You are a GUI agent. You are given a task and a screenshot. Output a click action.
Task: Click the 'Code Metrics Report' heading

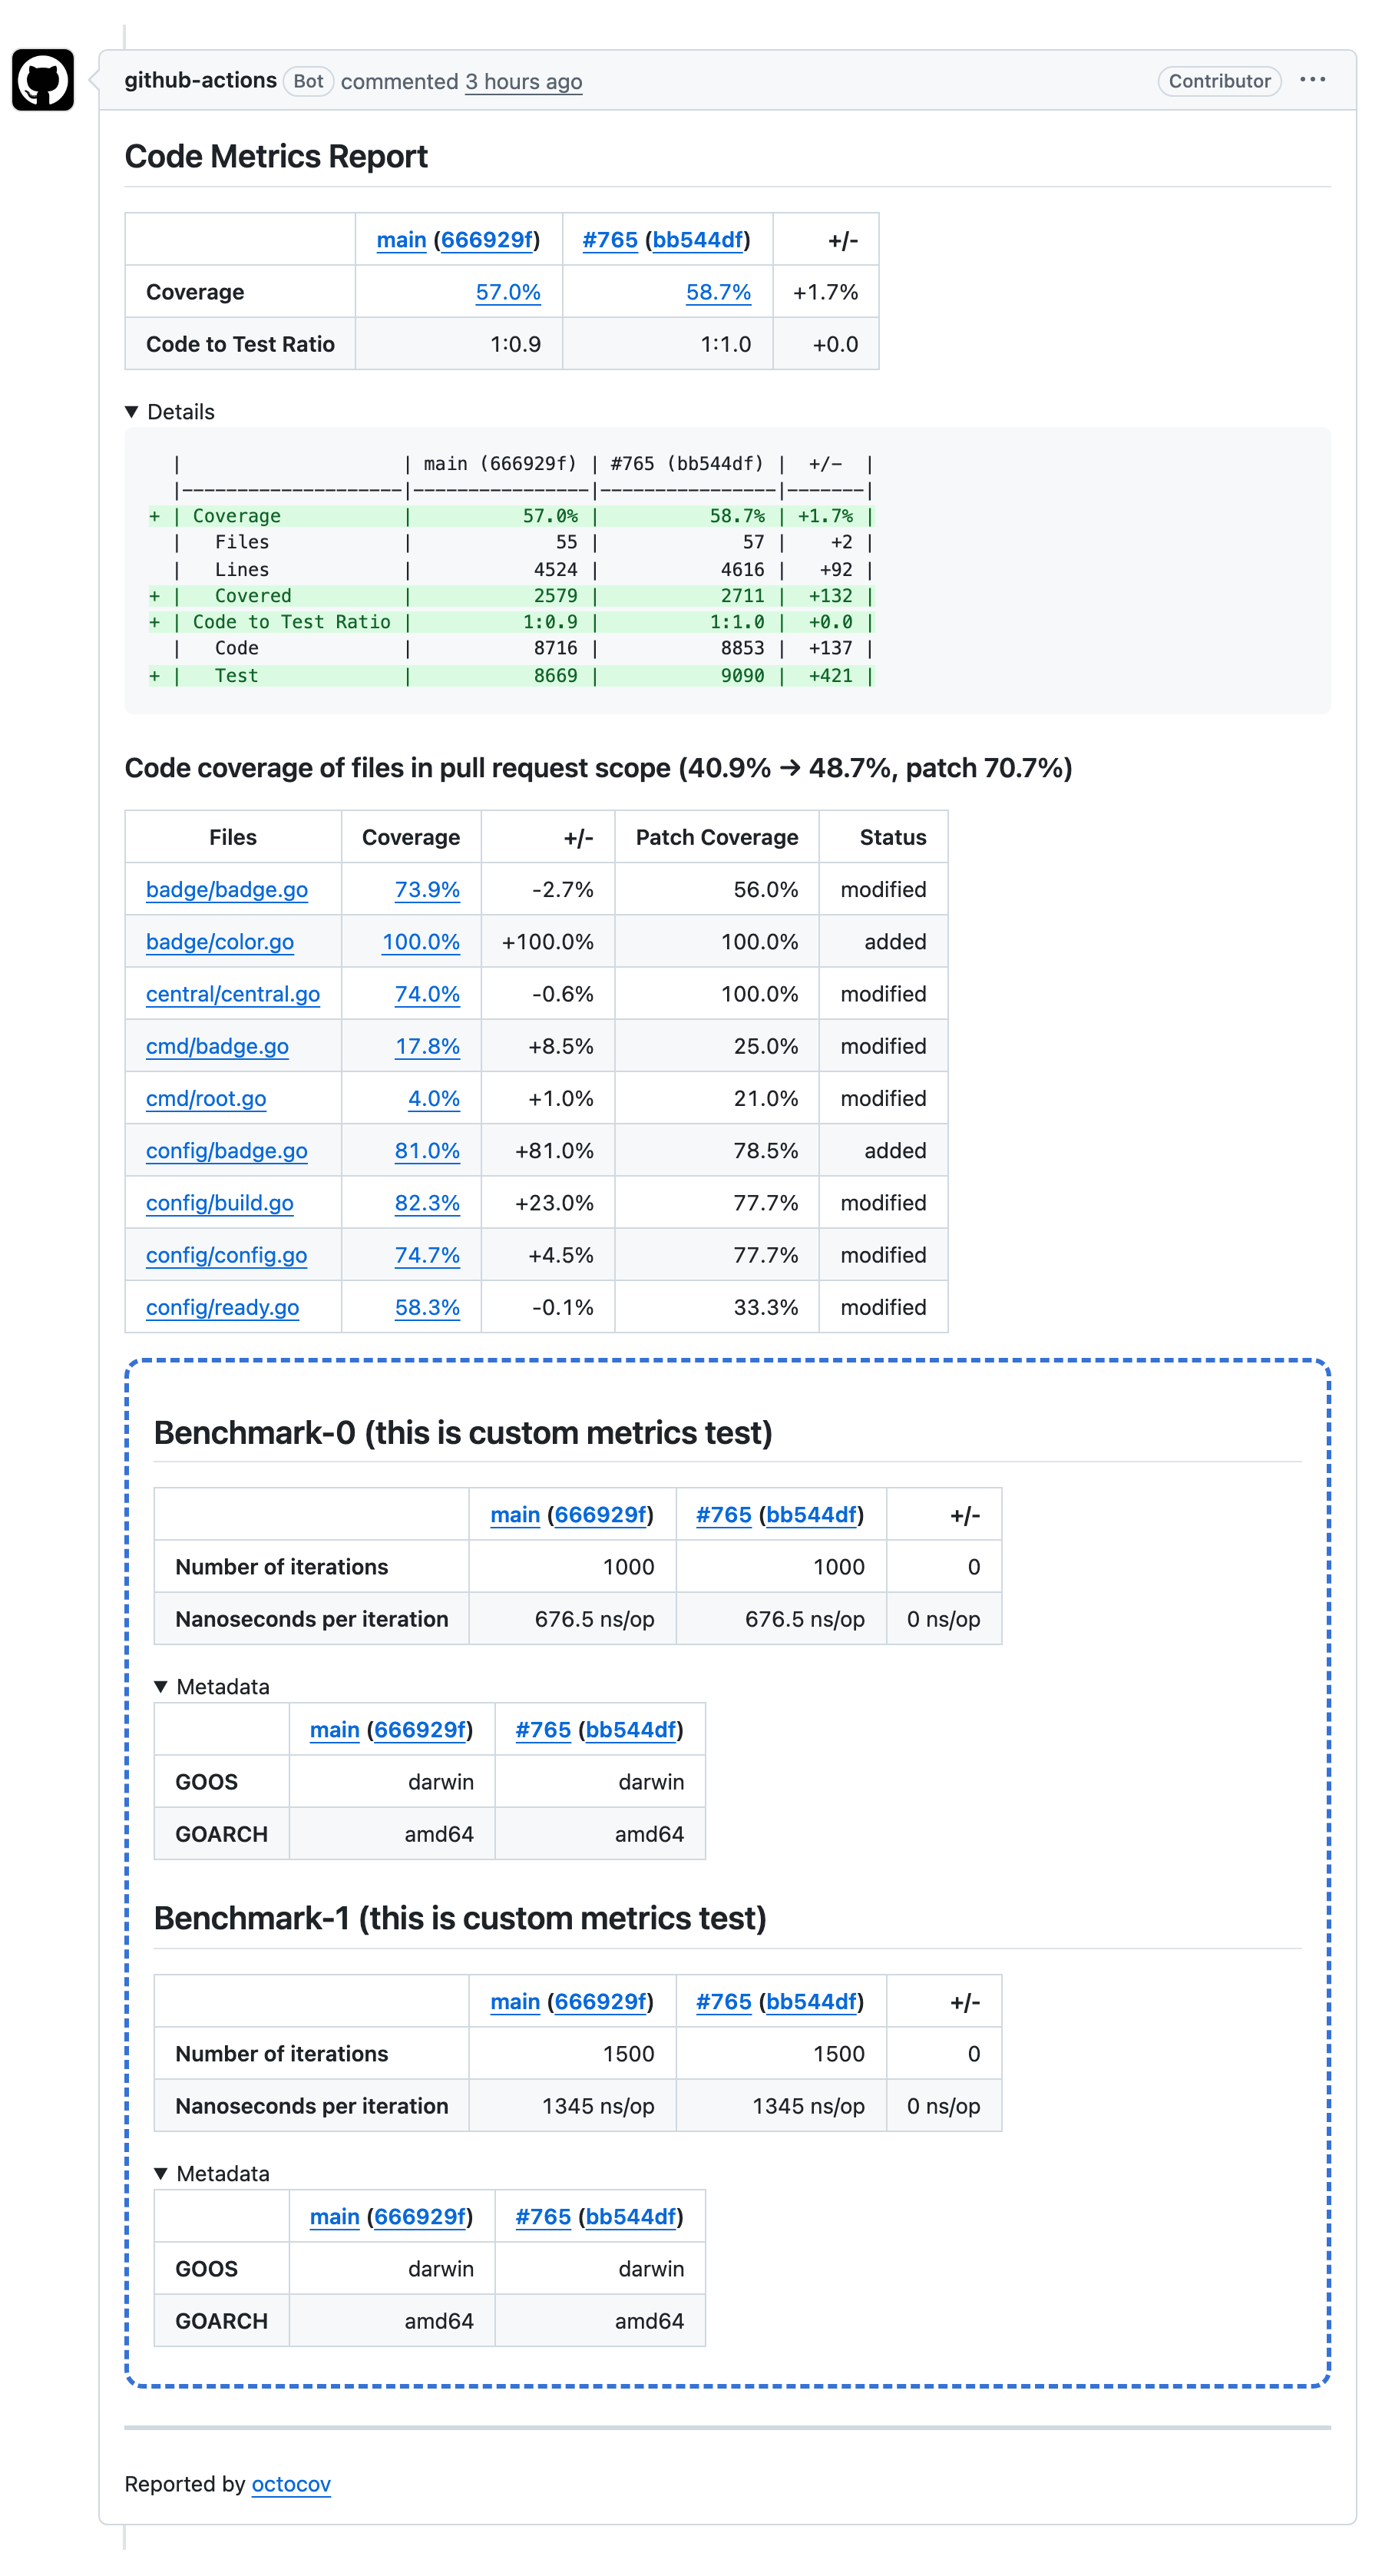[x=276, y=157]
